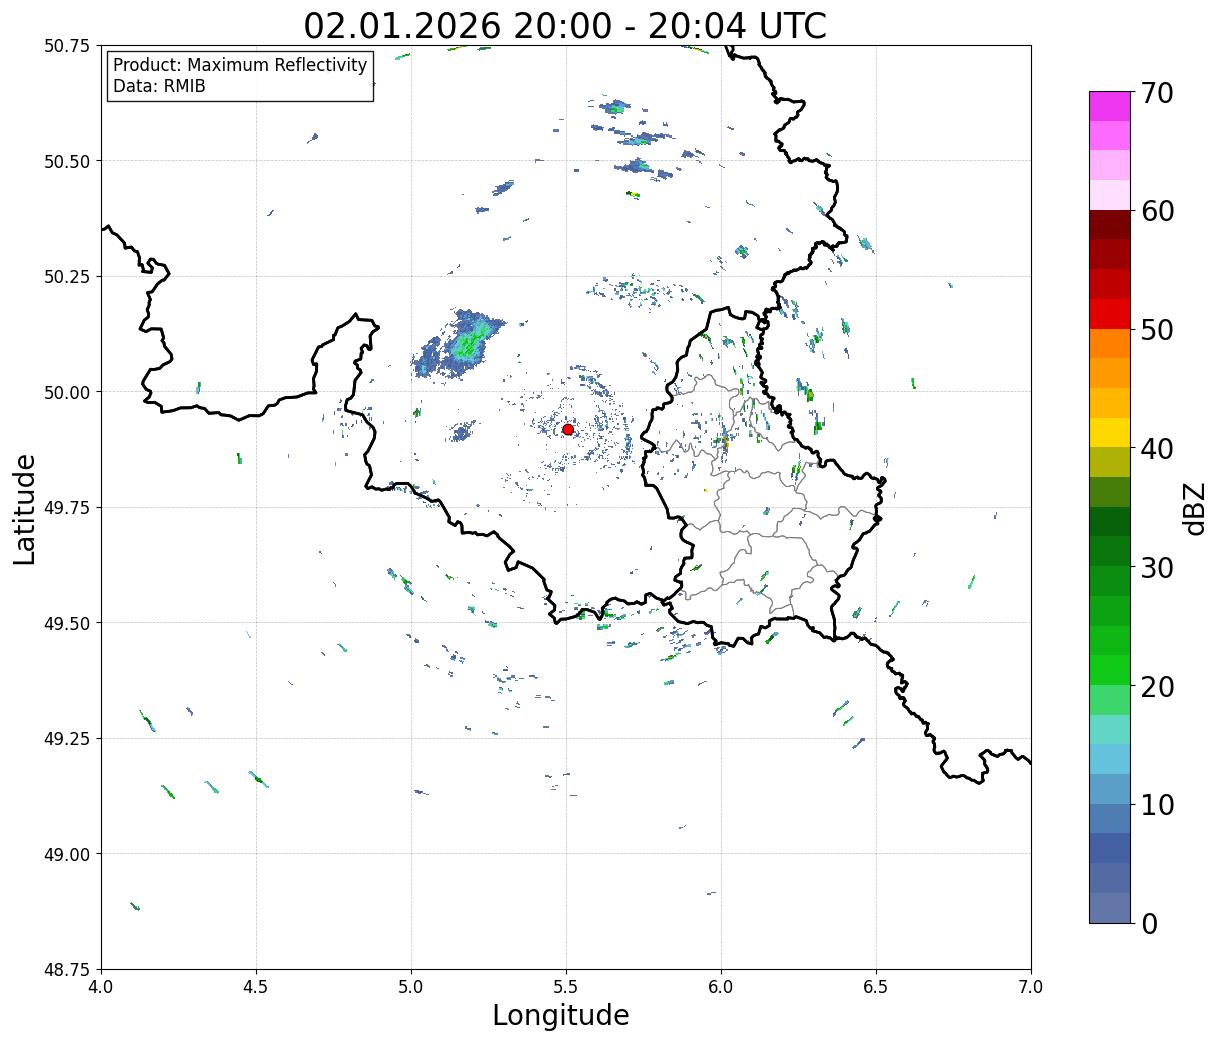1219x1040 pixels.
Task: Click the colorbar tick label 60
Action: 1157,211
